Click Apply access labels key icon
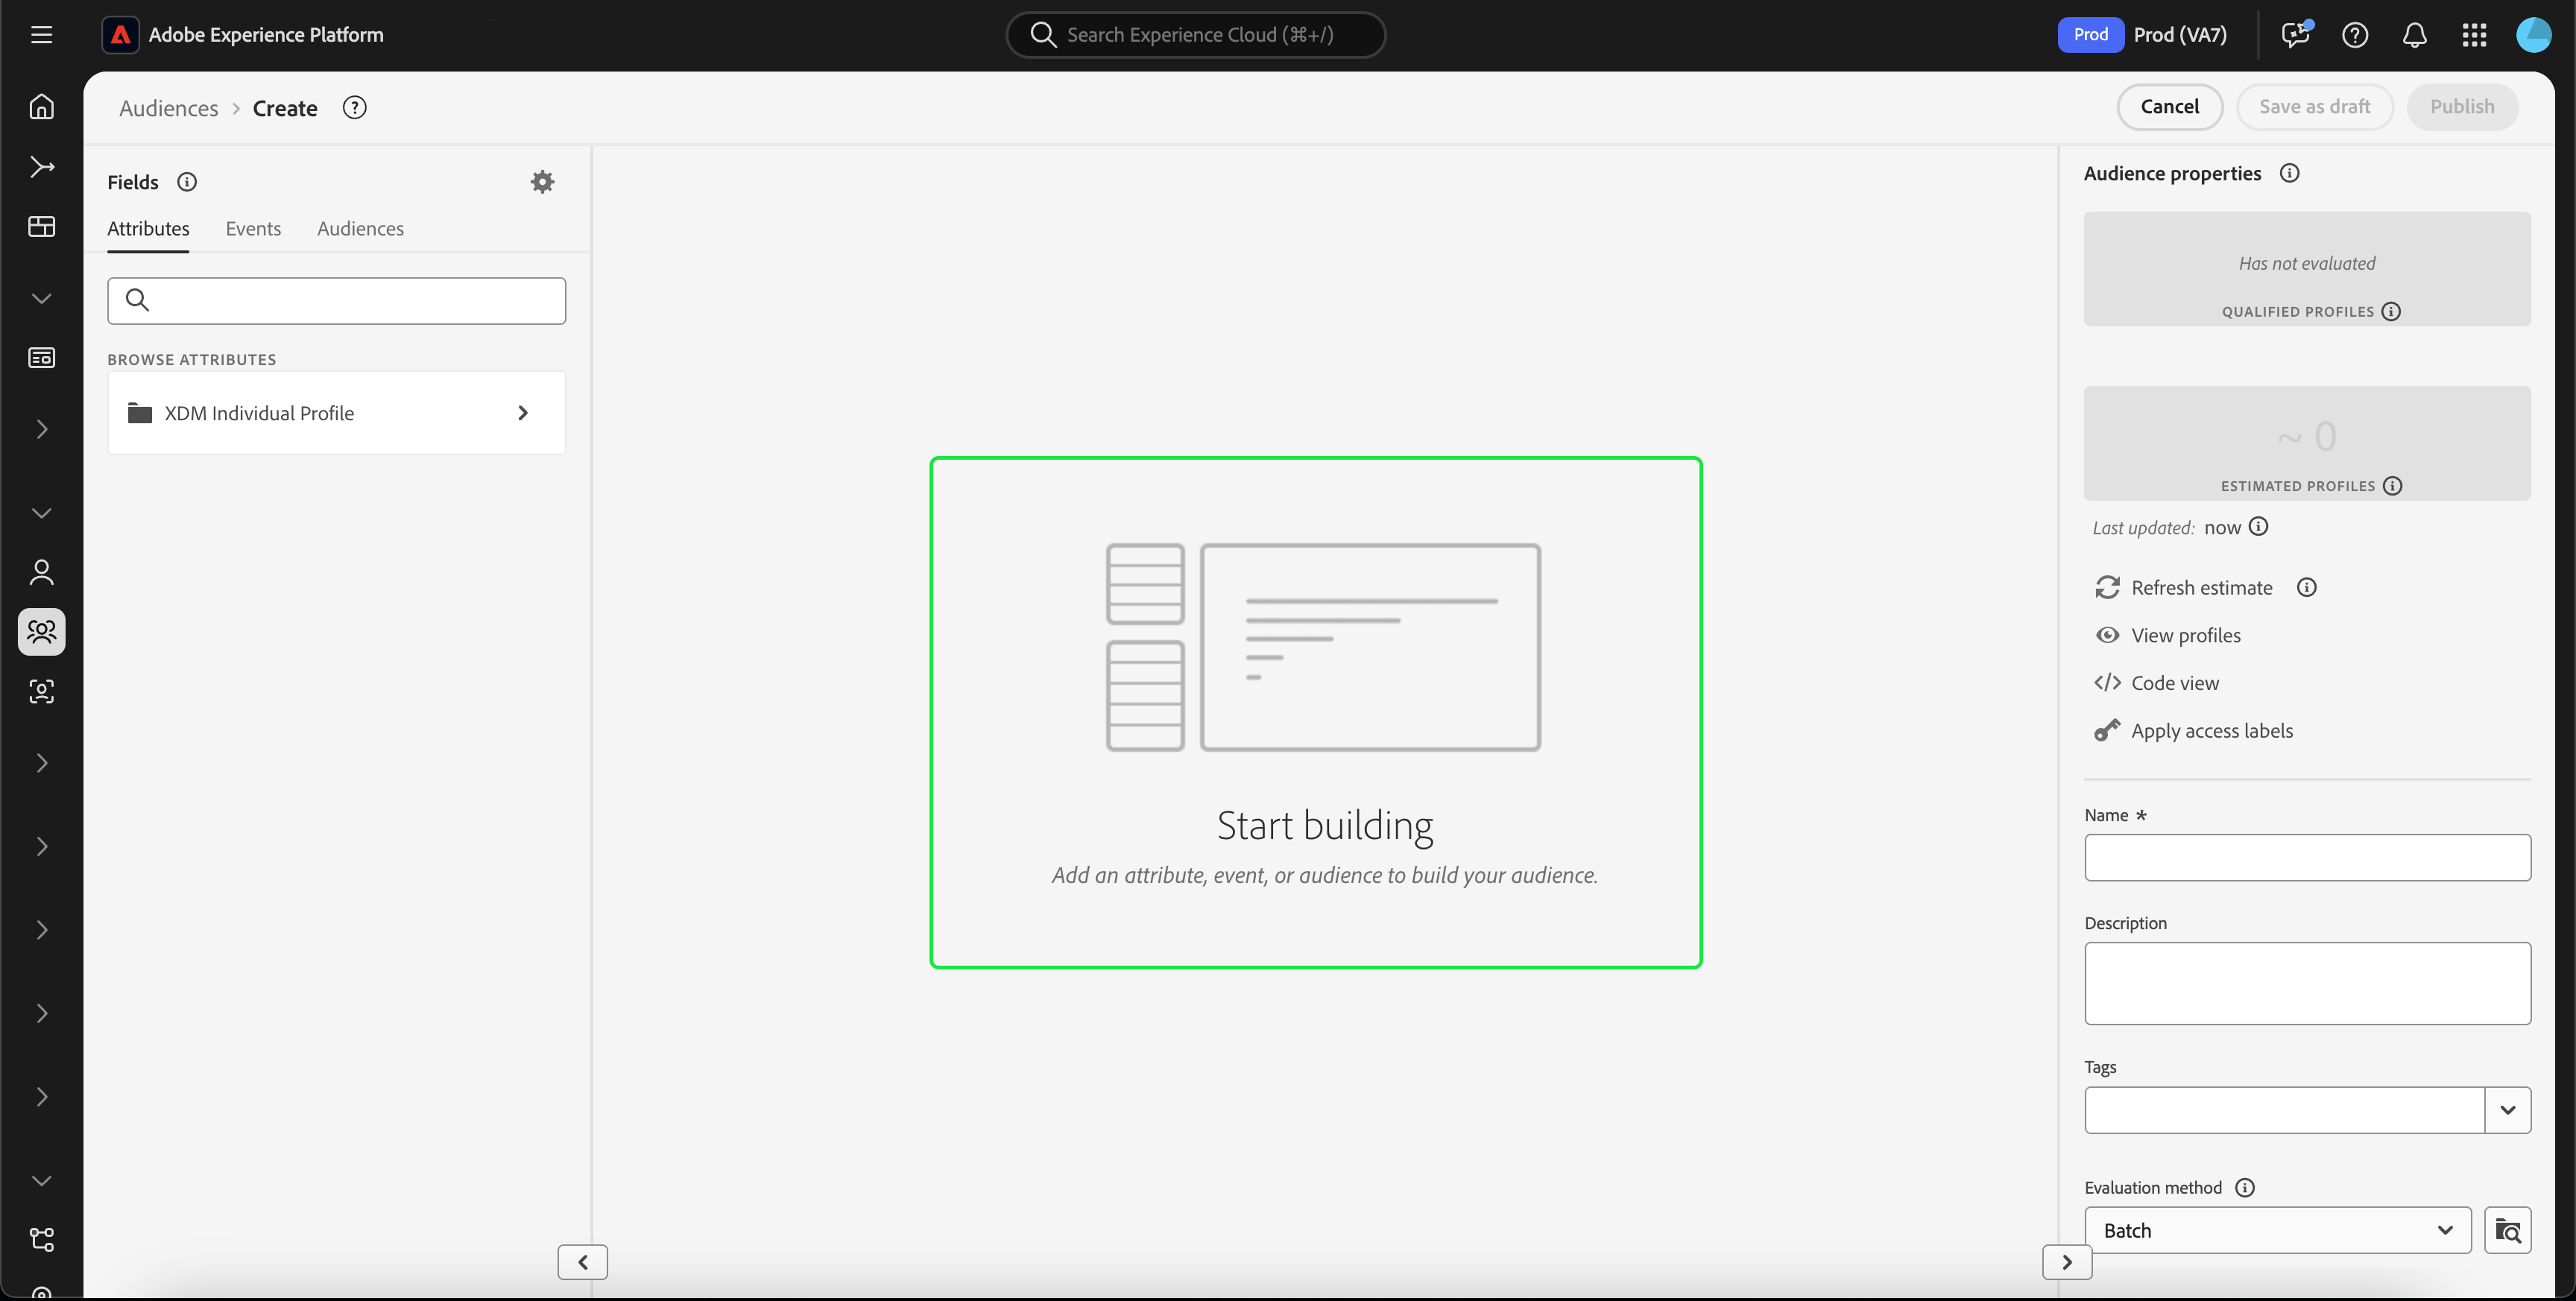 click(x=2107, y=730)
